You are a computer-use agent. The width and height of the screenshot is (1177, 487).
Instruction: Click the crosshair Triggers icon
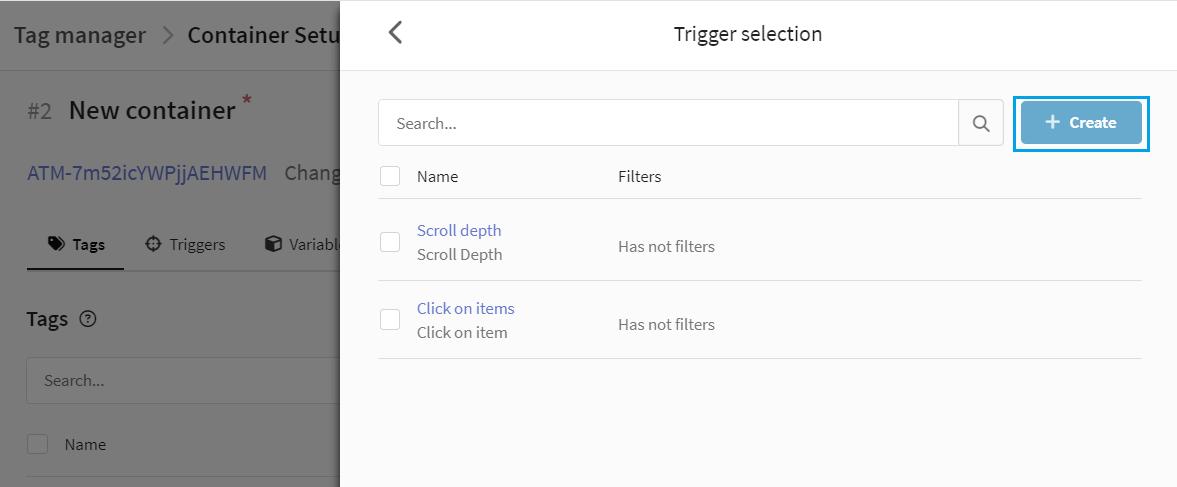pos(153,244)
